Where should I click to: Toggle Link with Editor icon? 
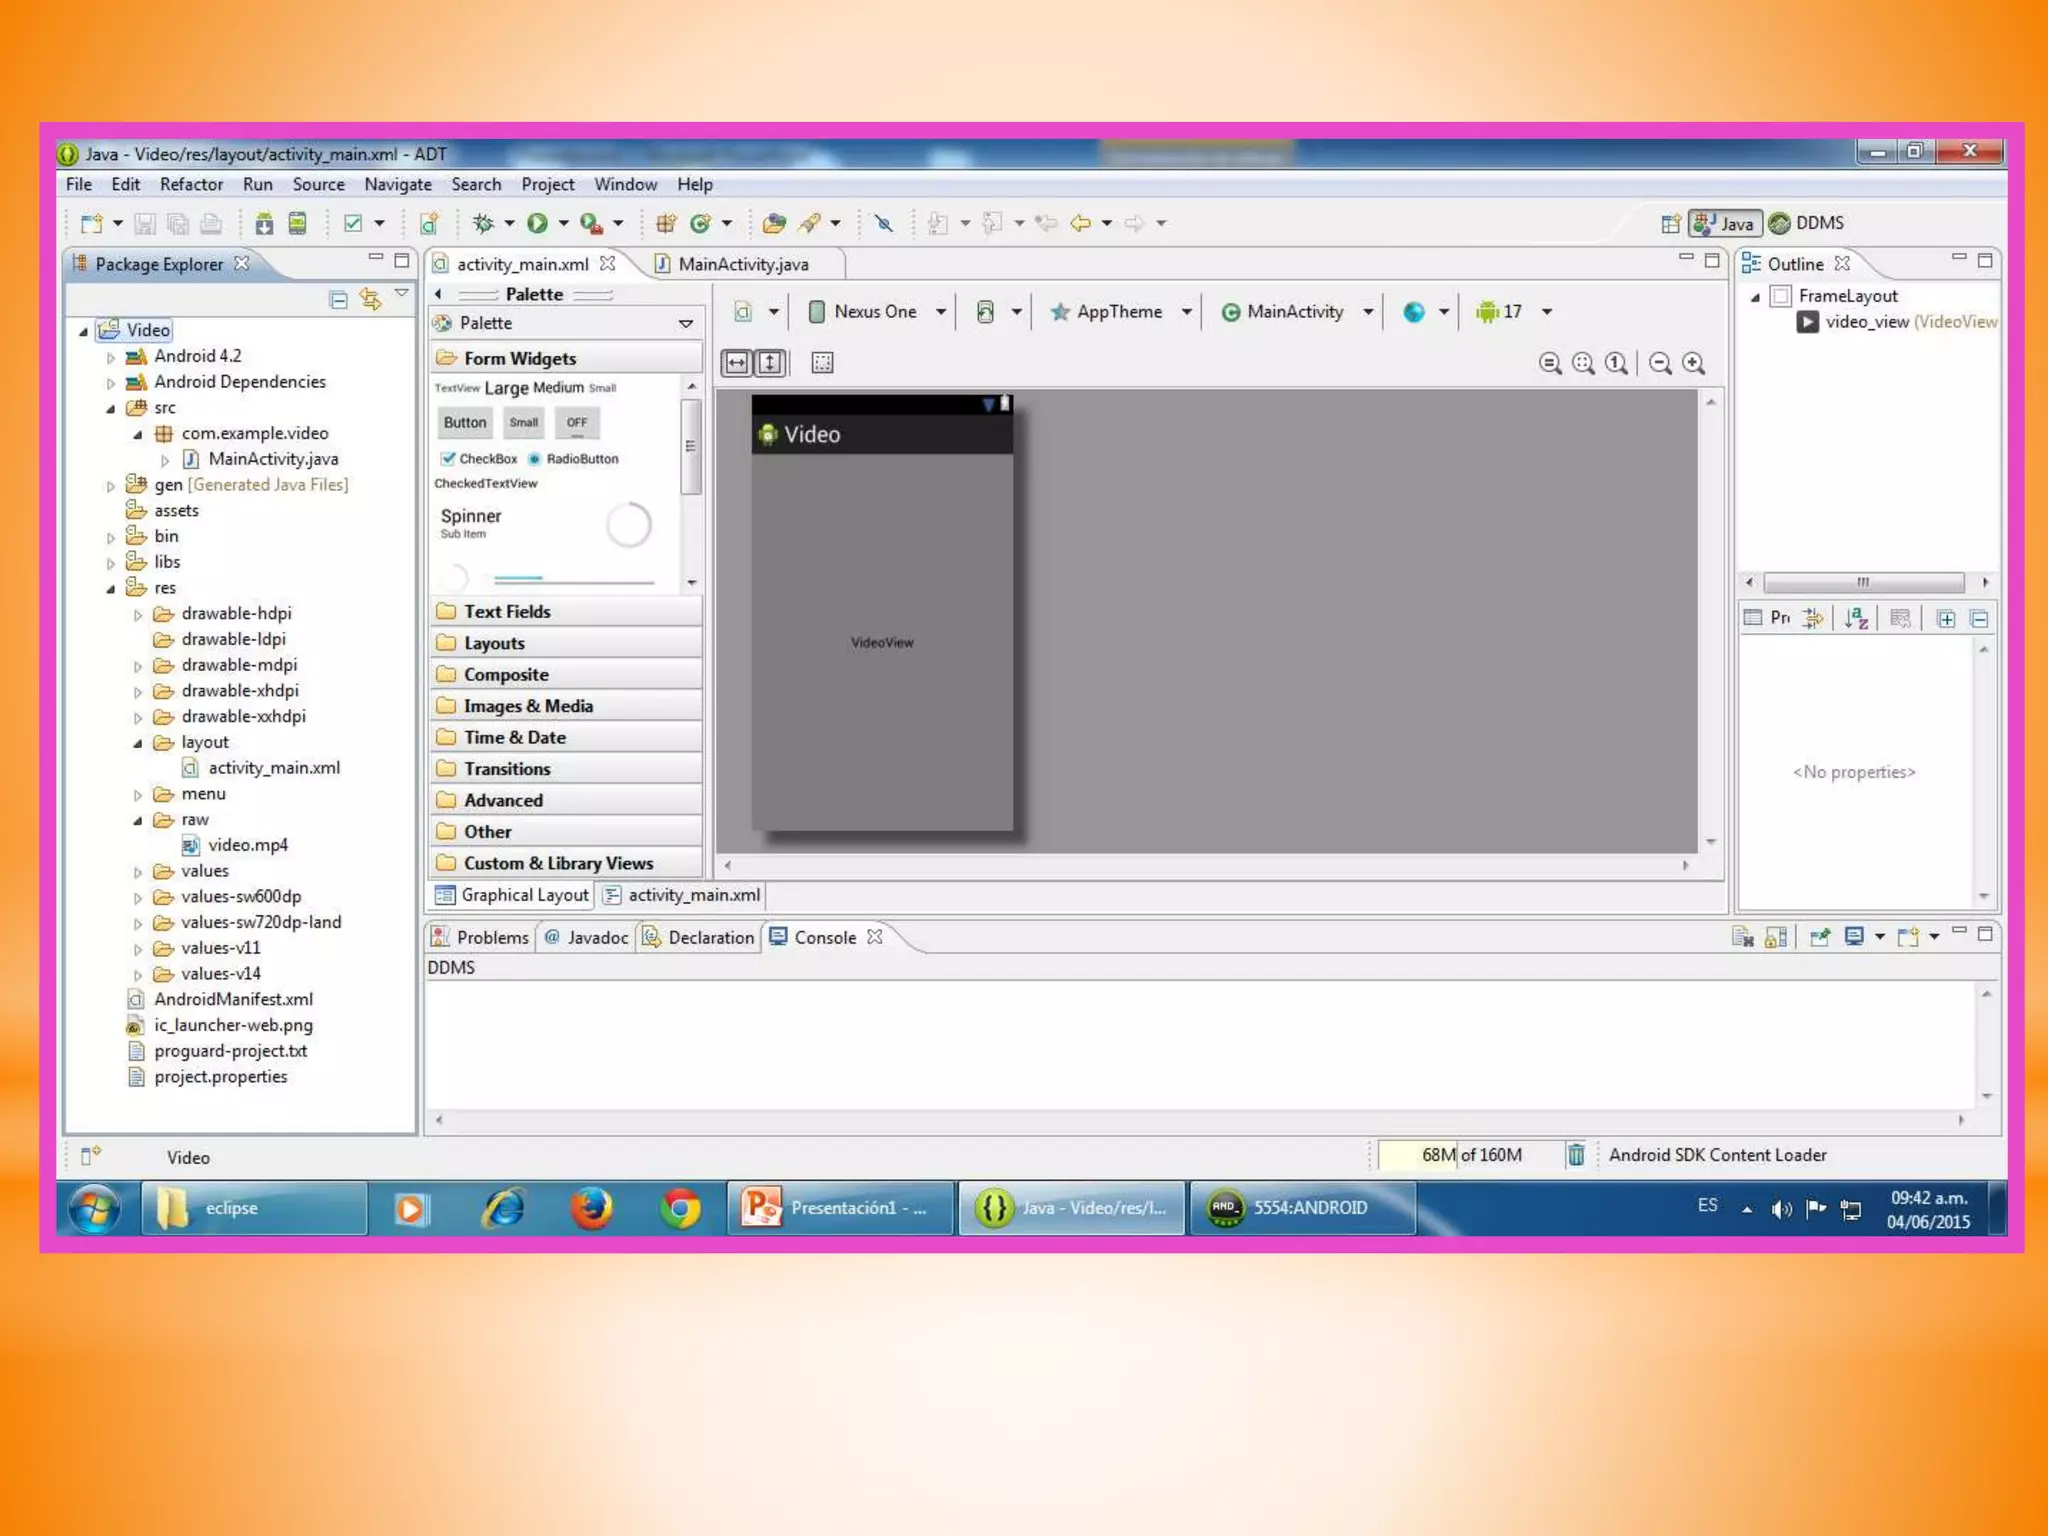[371, 299]
